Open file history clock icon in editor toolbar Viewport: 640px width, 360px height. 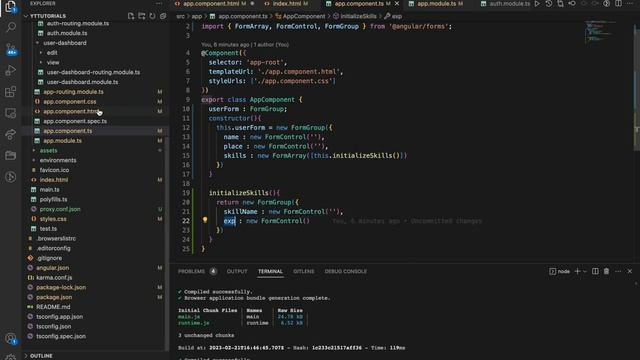point(549,4)
